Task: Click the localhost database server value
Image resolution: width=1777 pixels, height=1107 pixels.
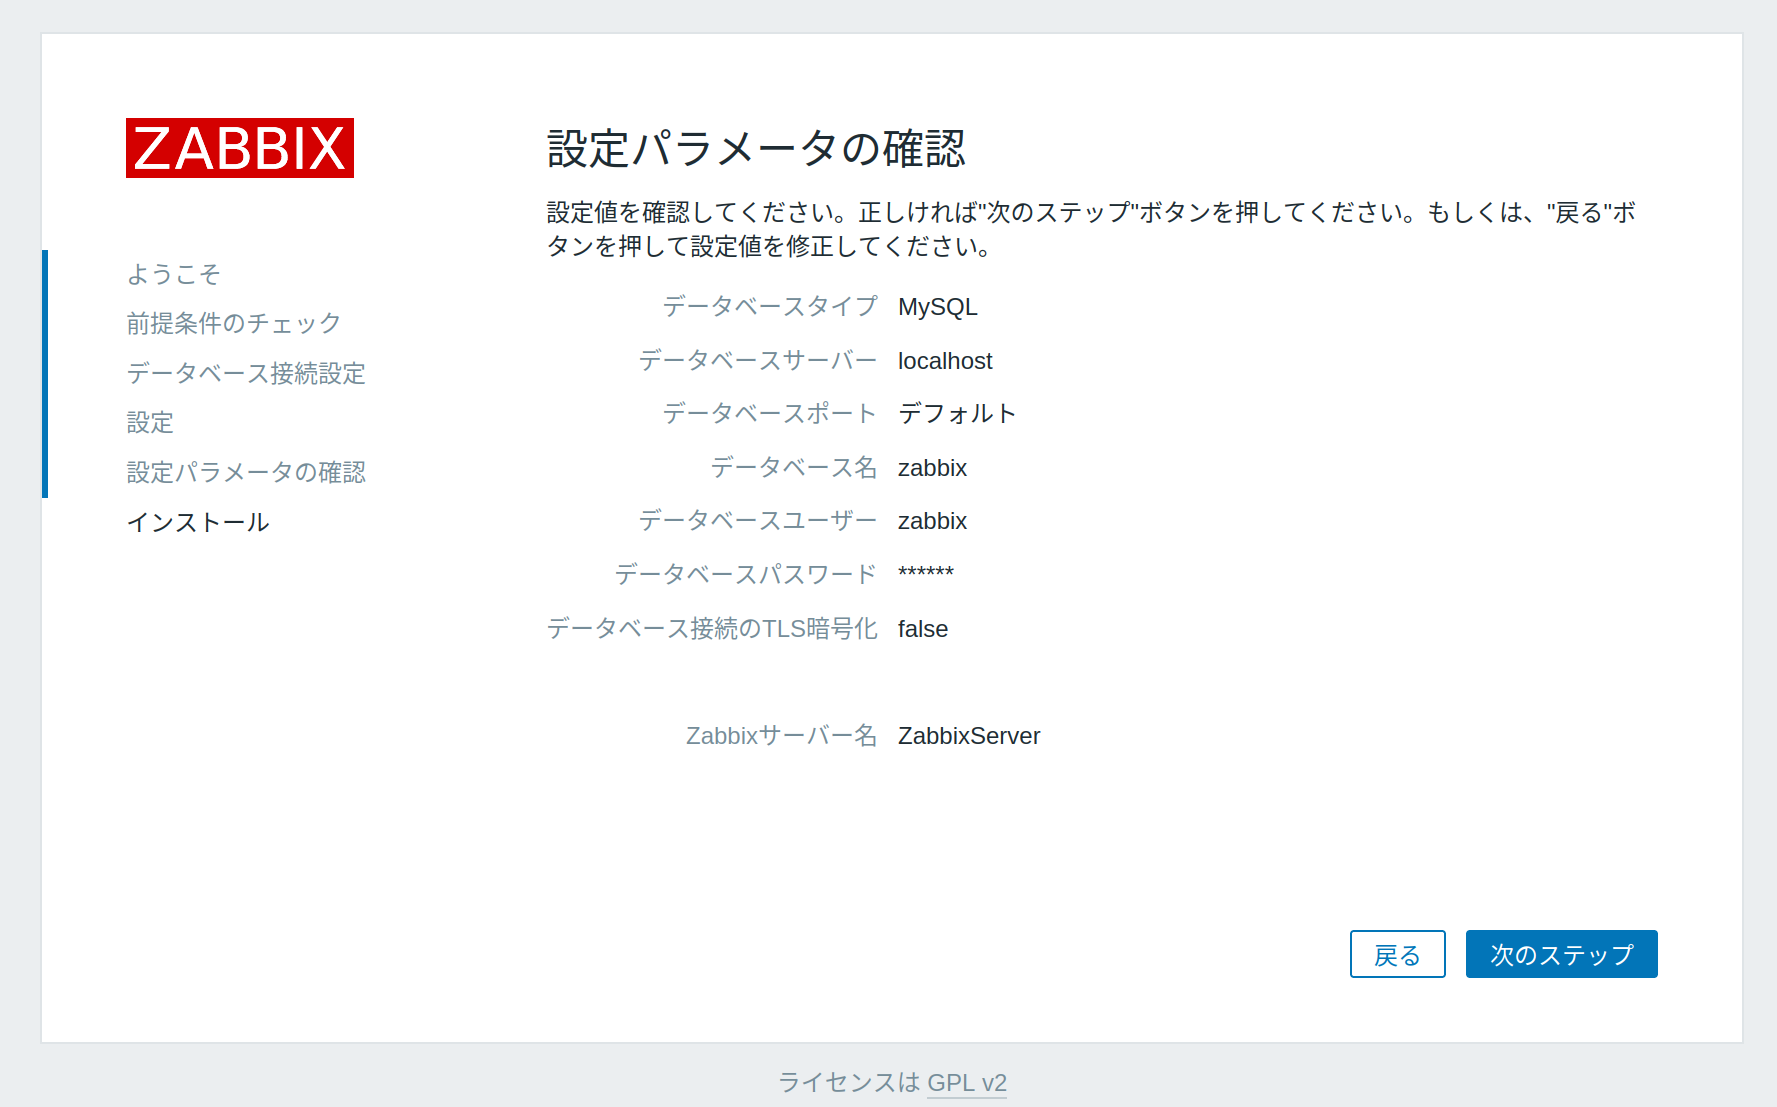Action: (945, 361)
